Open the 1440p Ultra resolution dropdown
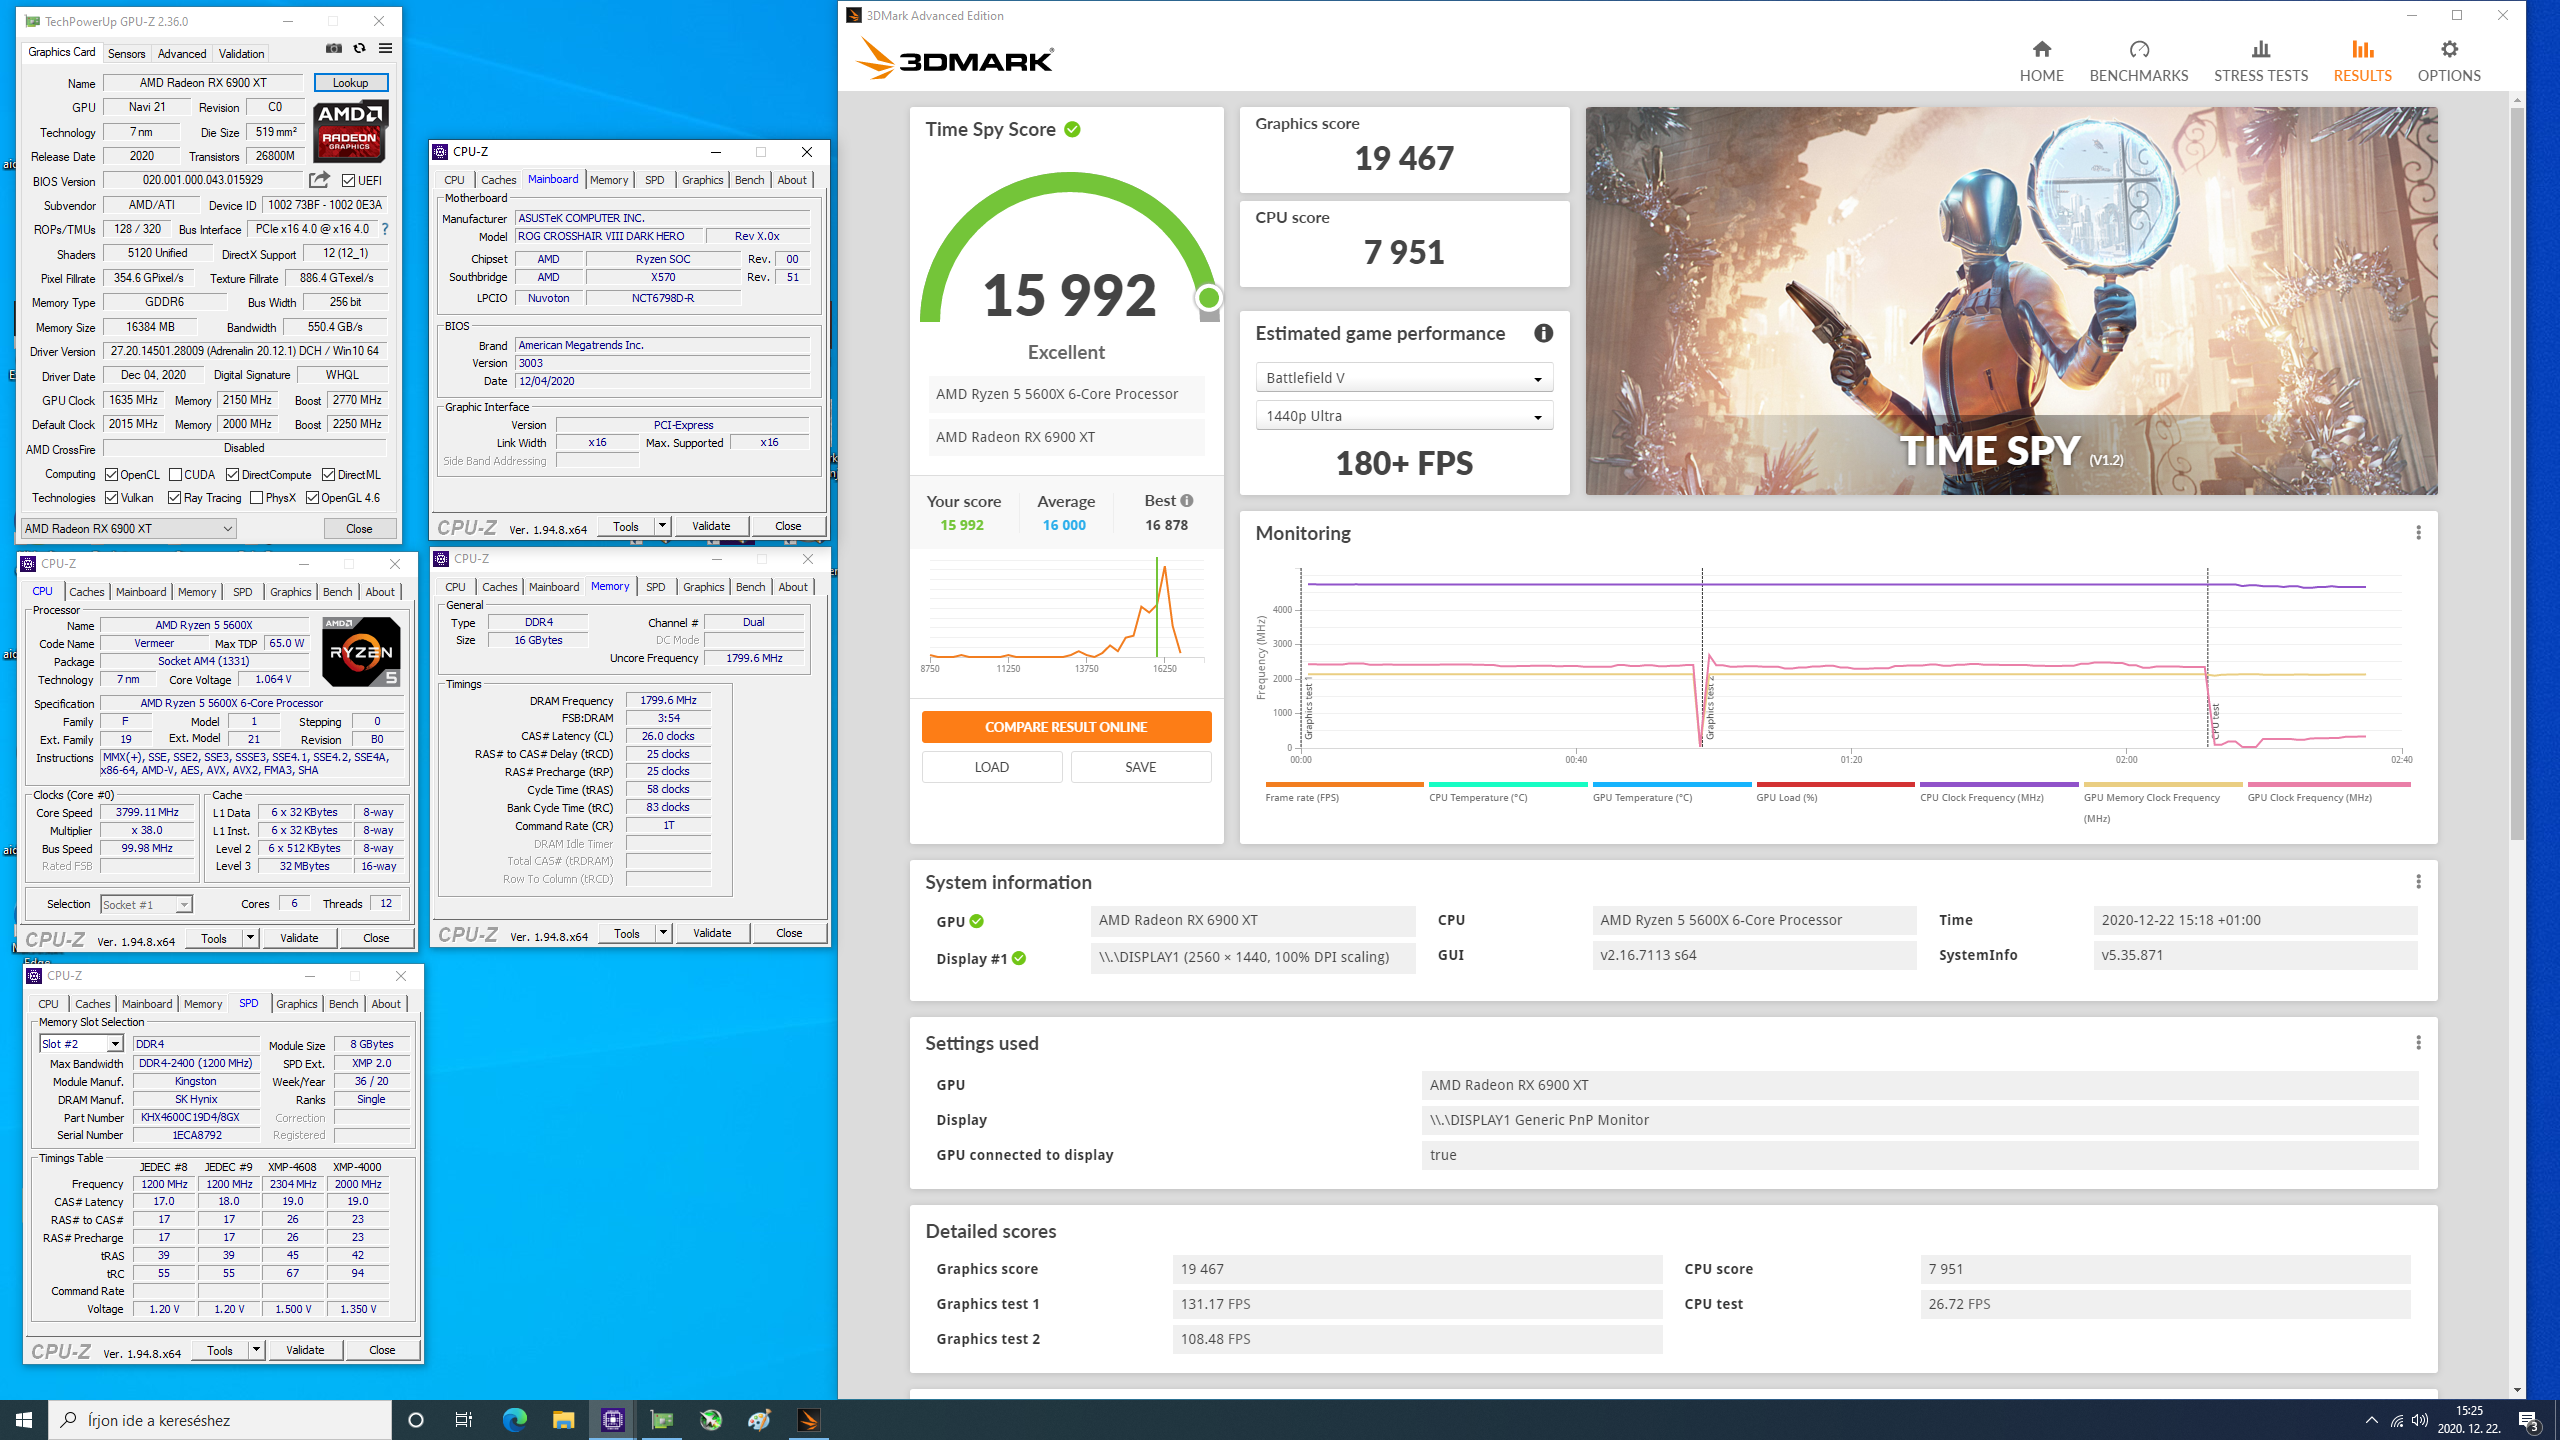 pyautogui.click(x=1404, y=416)
